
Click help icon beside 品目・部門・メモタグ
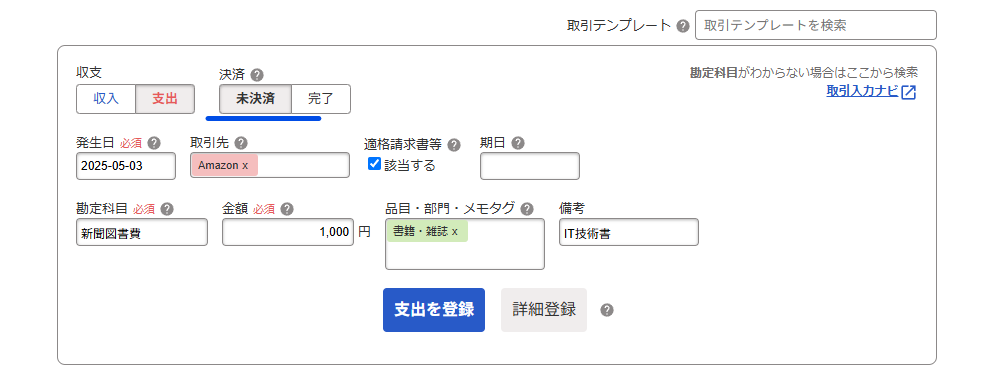[x=527, y=209]
